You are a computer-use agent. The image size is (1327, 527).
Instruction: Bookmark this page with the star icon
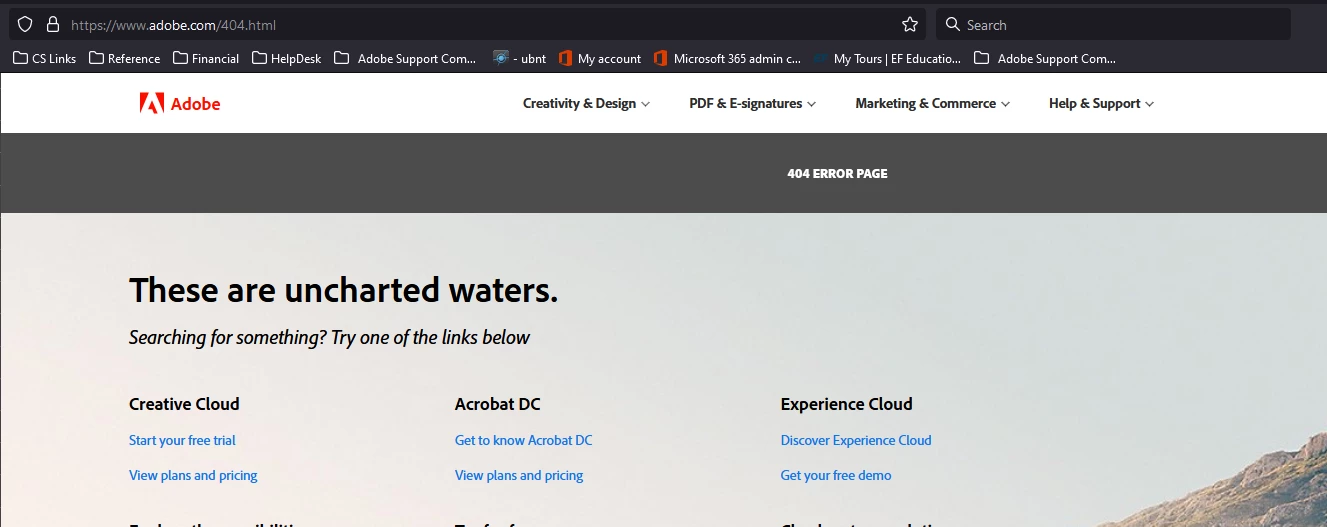coord(910,25)
